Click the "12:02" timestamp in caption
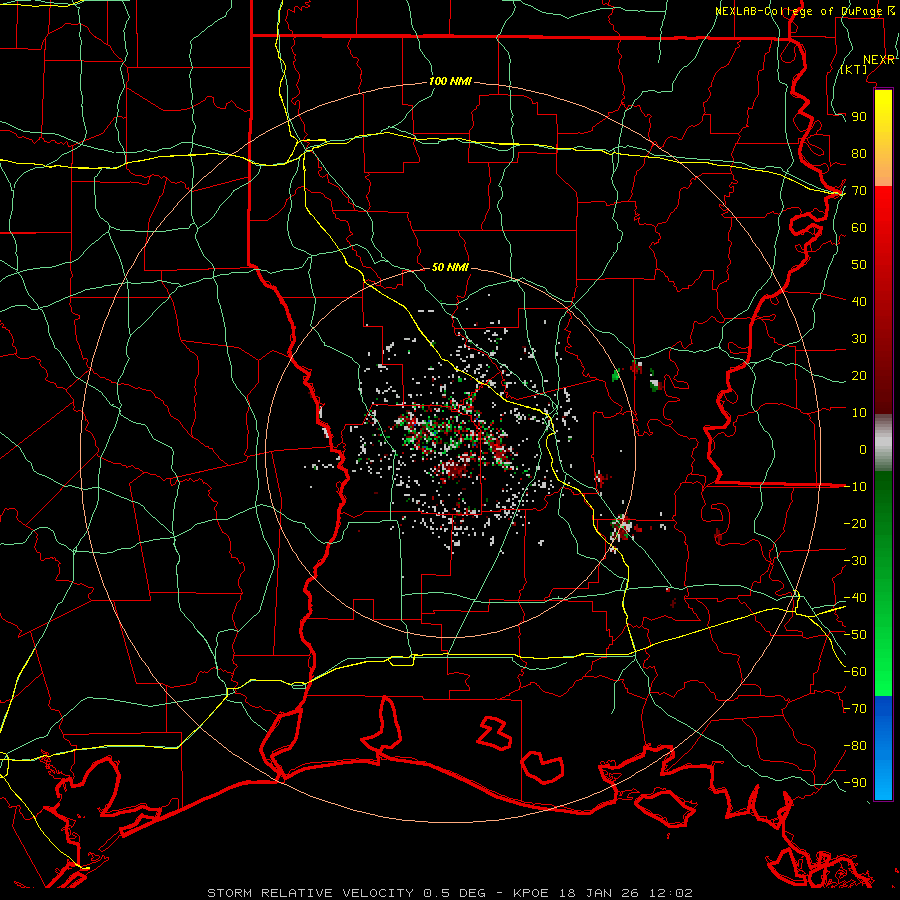The height and width of the screenshot is (900, 900). click(x=670, y=893)
